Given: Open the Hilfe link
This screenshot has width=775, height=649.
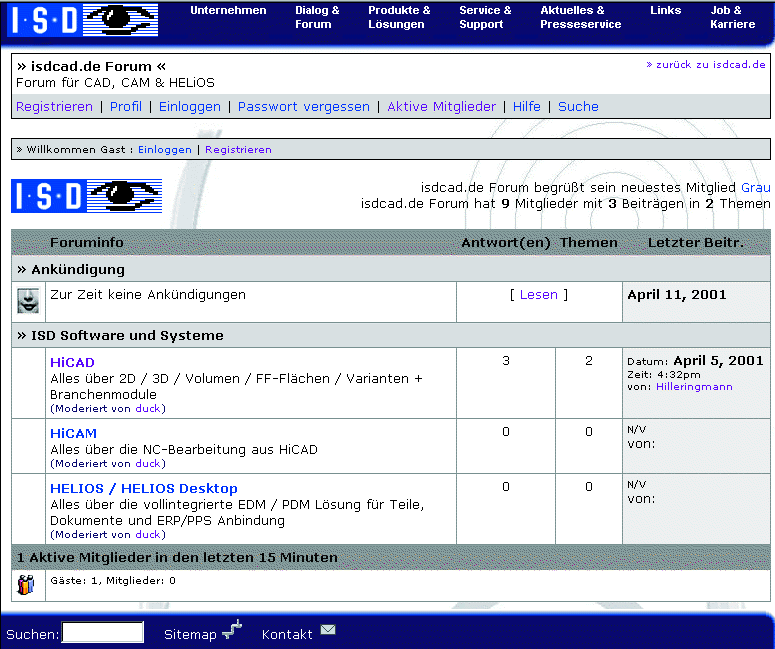Looking at the screenshot, I should click(x=527, y=107).
